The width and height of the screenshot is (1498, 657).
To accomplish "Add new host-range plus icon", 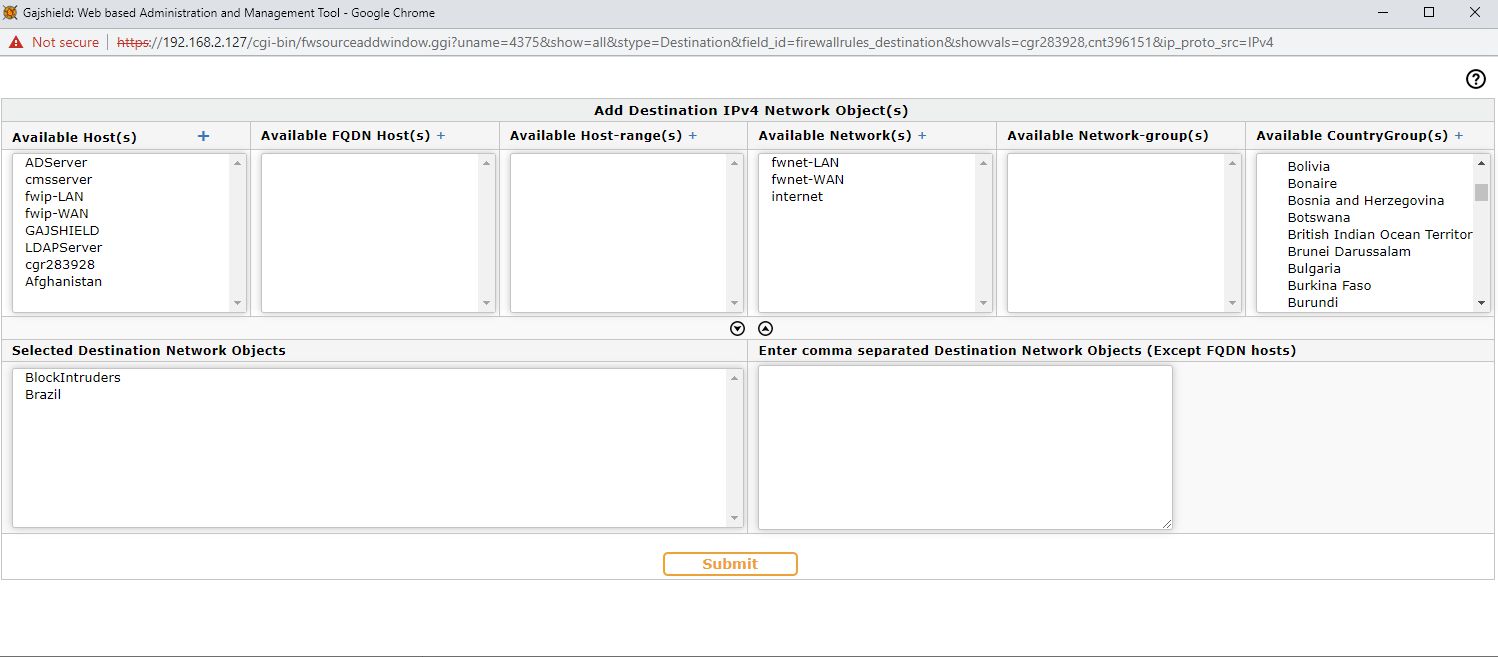I will pos(692,135).
